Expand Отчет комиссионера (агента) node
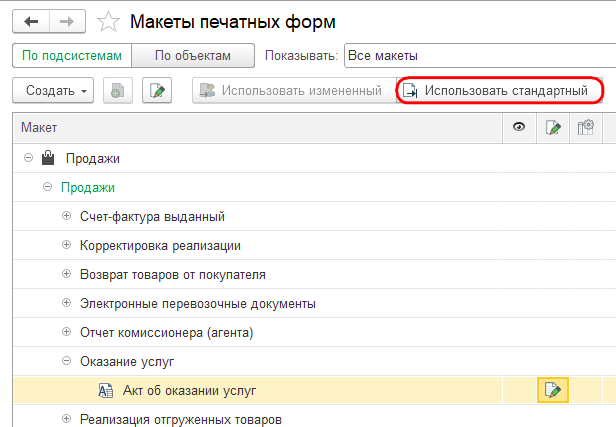 (66, 332)
